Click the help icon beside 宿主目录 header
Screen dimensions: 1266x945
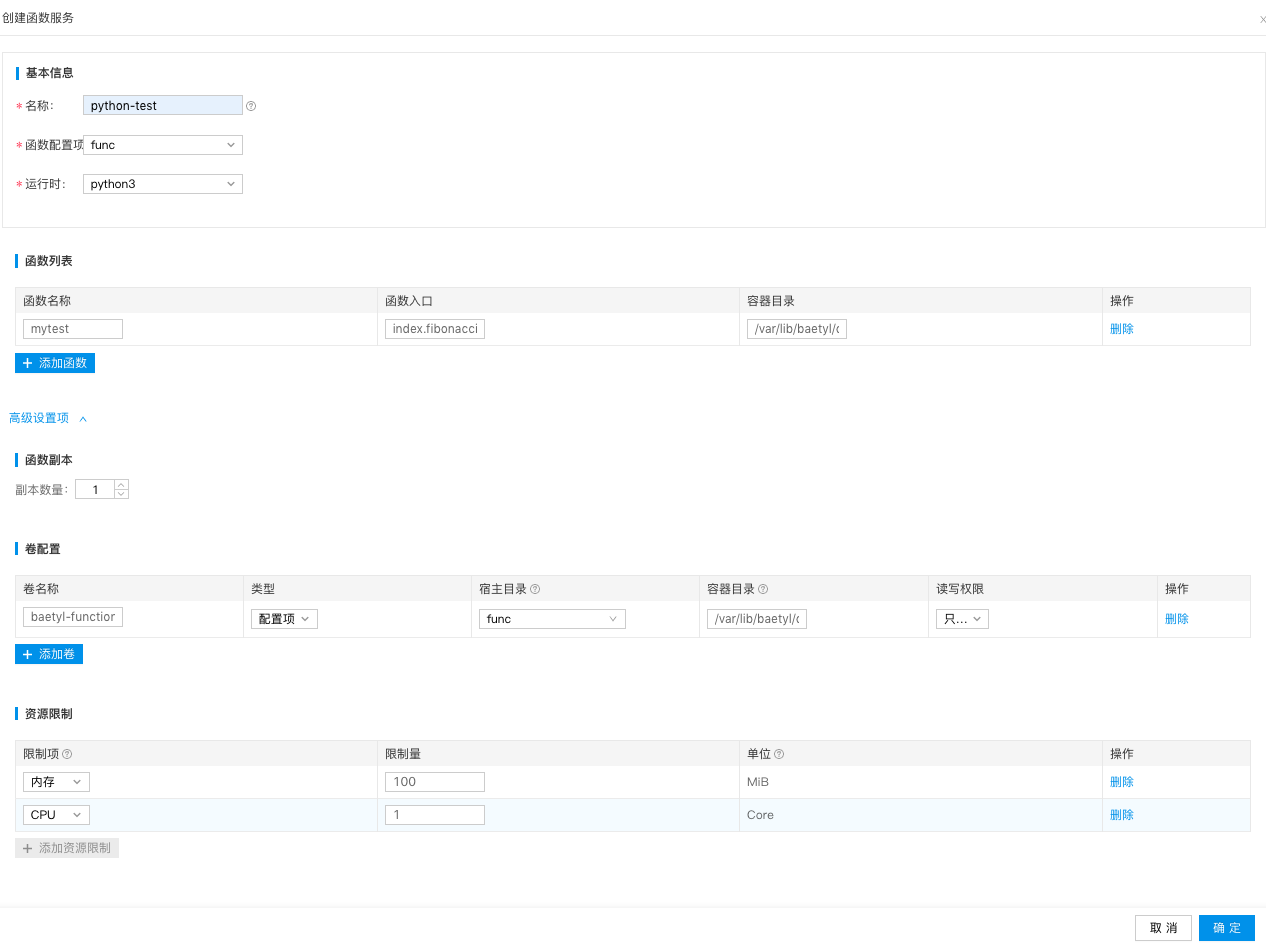tap(535, 589)
